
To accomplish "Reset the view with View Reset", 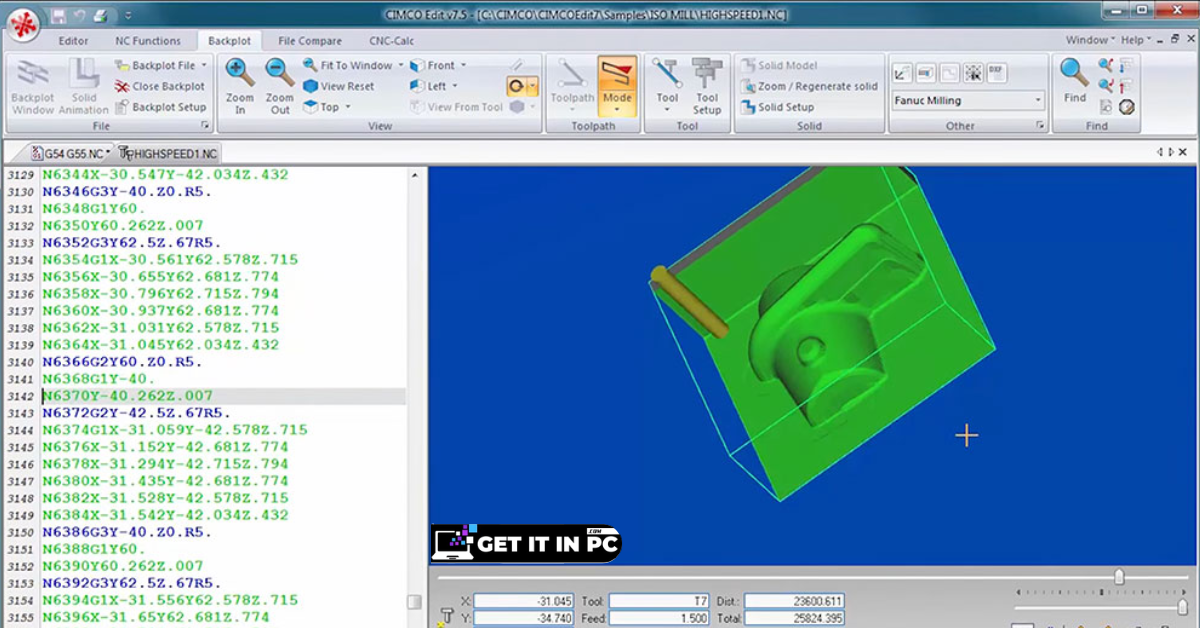I will pos(339,86).
